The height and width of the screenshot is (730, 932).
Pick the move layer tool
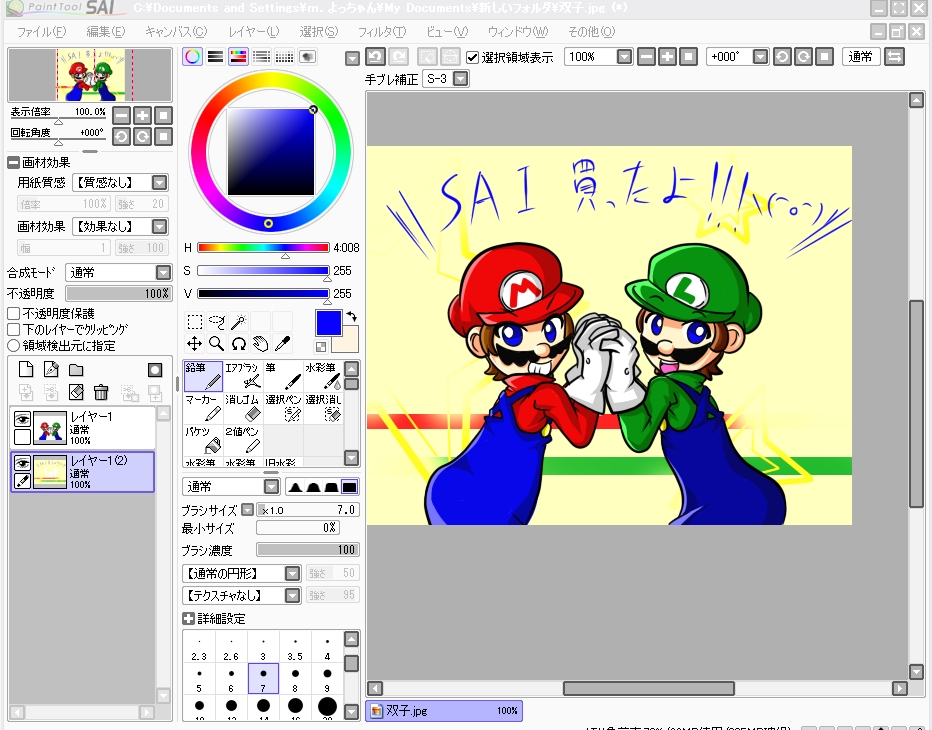coord(194,344)
